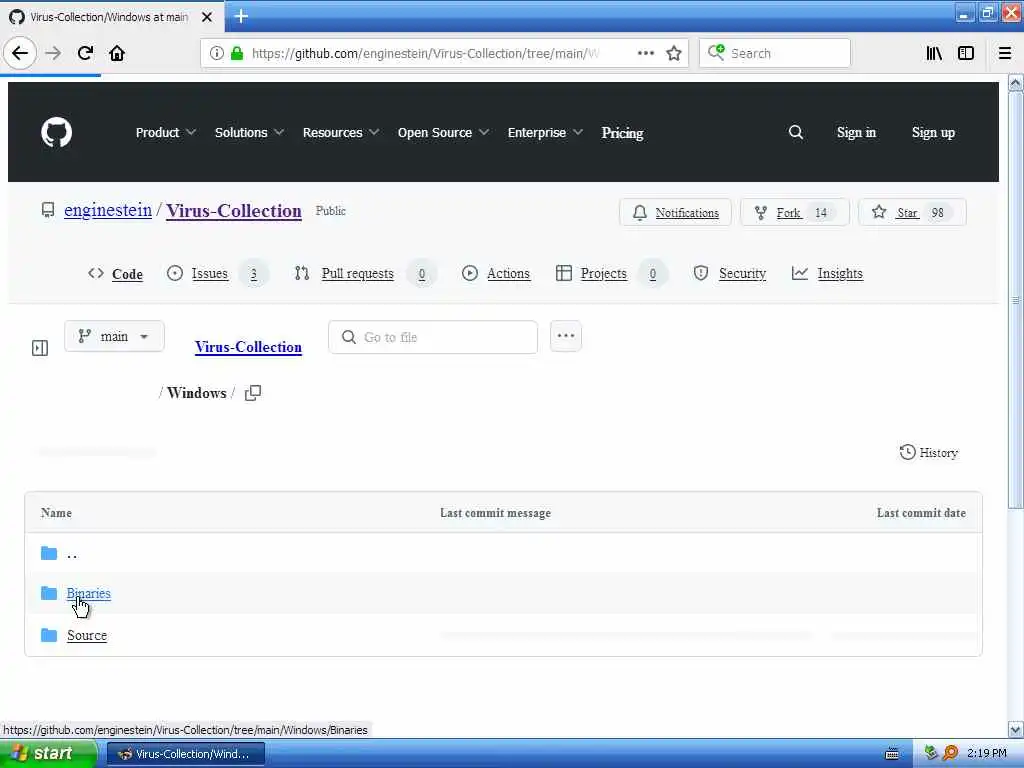The width and height of the screenshot is (1024, 768).
Task: Open the Binaries folder link
Action: point(89,593)
